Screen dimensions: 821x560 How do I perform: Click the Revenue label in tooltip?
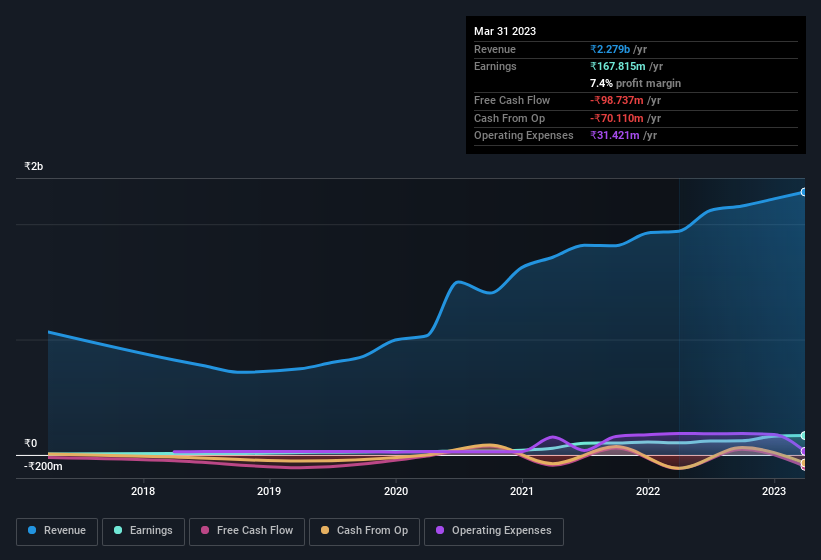coord(495,49)
